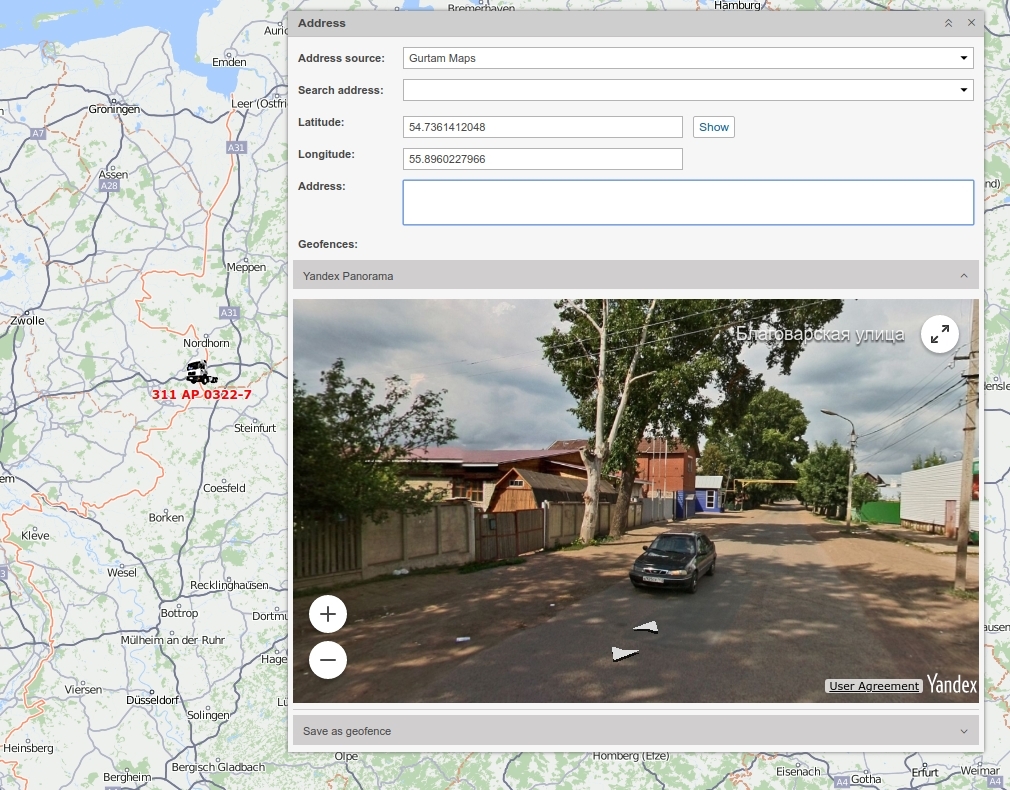This screenshot has height=790, width=1010.
Task: Zoom out on the street panorama
Action: click(x=328, y=660)
